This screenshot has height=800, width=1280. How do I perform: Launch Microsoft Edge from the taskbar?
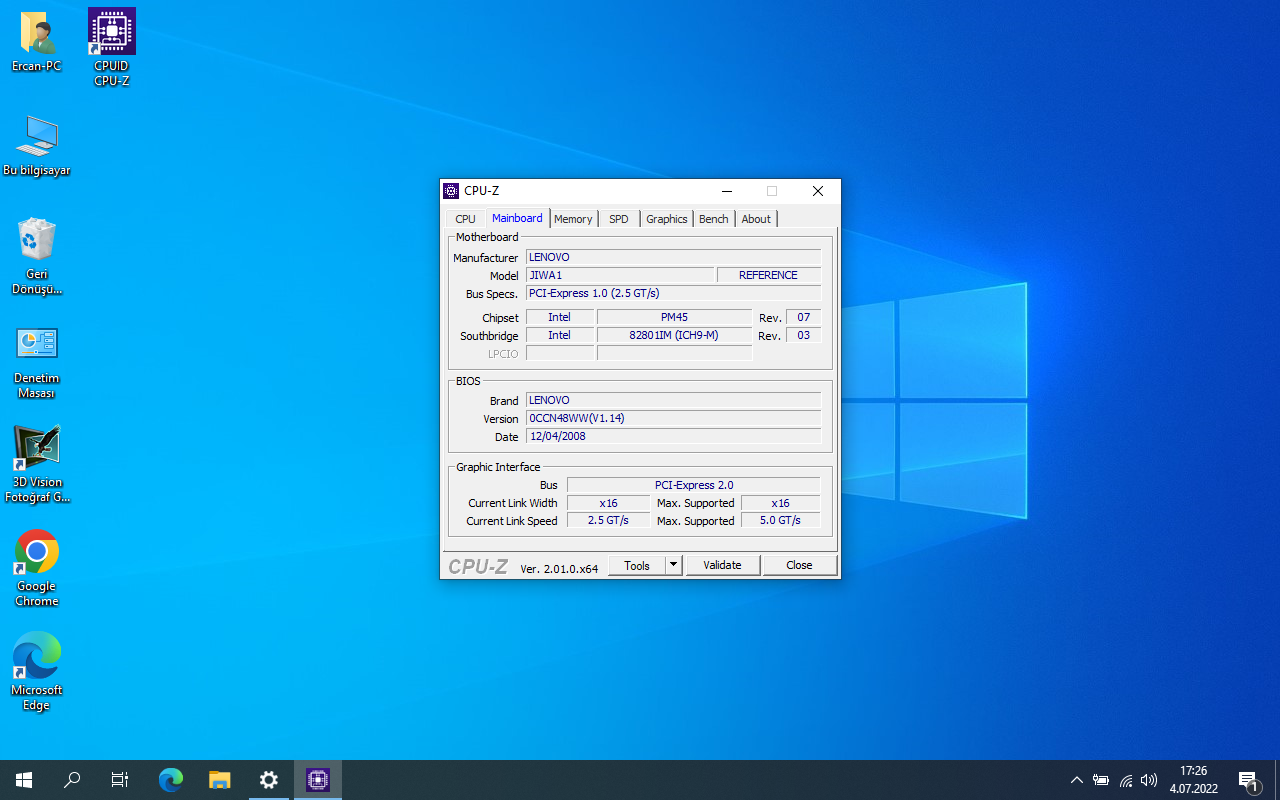pos(171,780)
